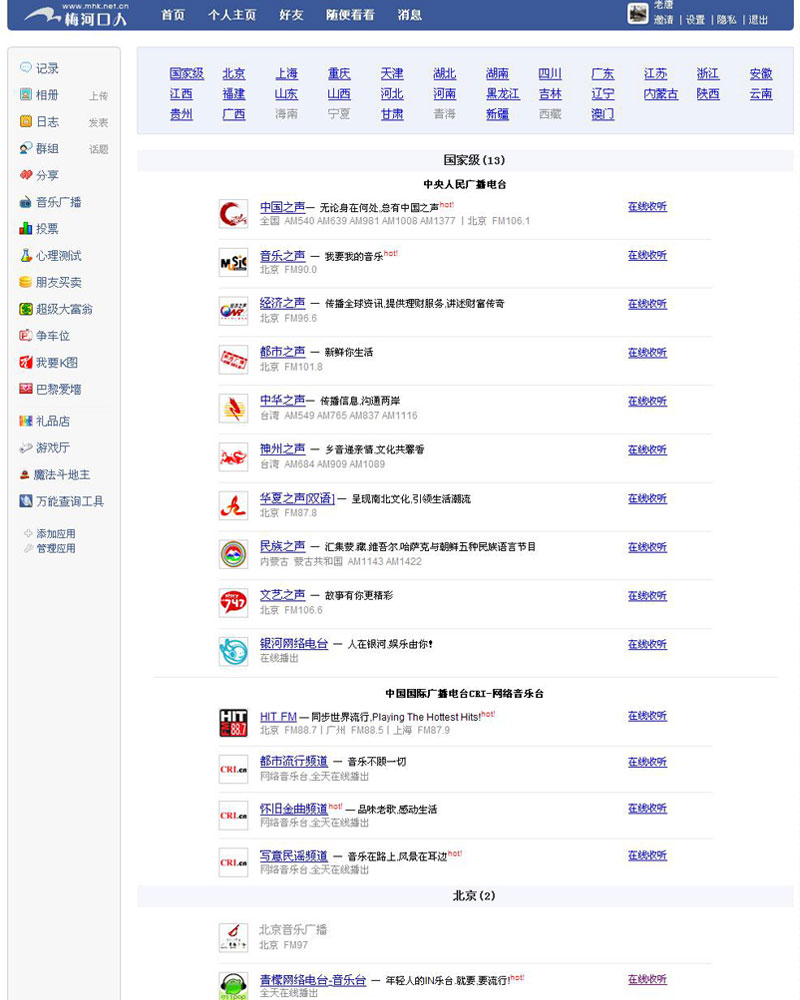Click the 礼品店 gift shop icon

26,421
